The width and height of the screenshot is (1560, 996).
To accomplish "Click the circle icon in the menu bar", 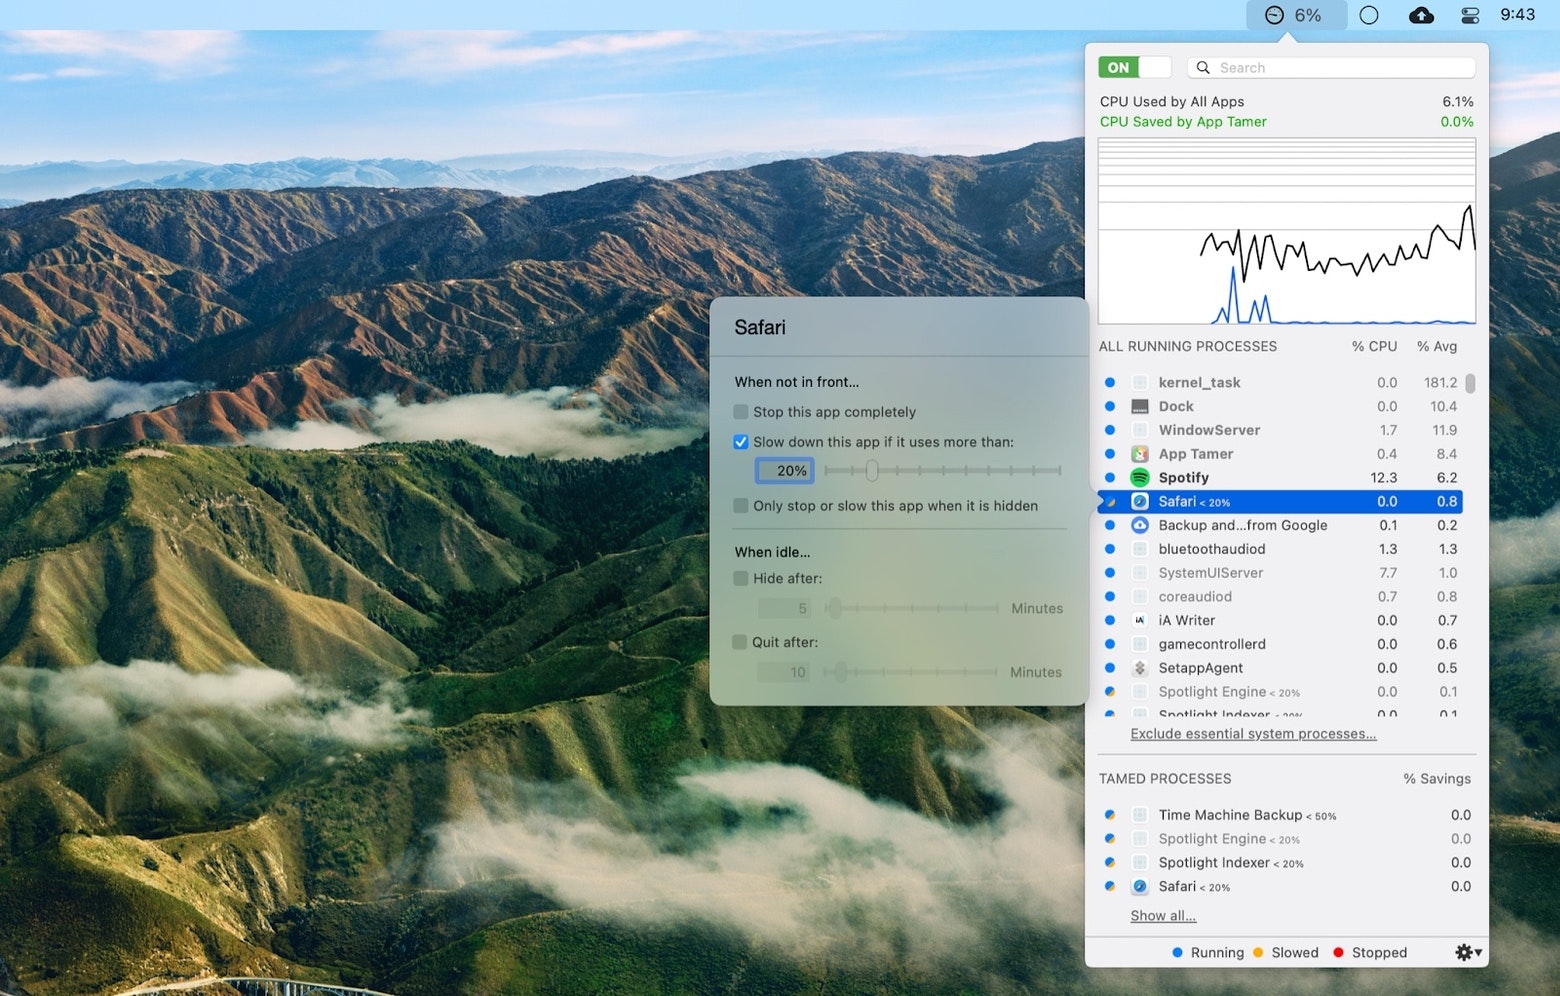I will 1369,15.
